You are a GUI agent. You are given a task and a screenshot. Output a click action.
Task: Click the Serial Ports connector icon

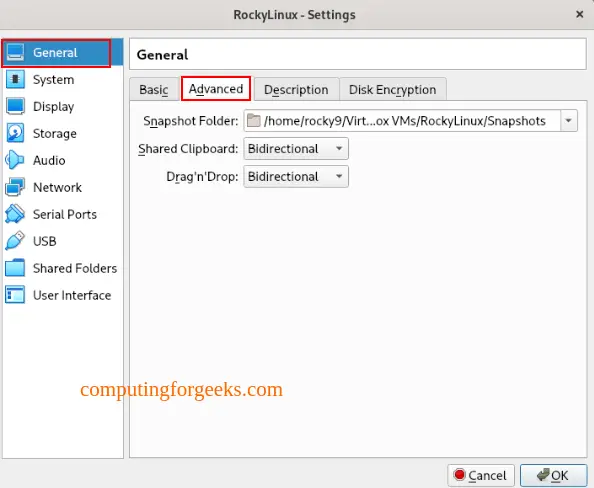click(x=15, y=214)
